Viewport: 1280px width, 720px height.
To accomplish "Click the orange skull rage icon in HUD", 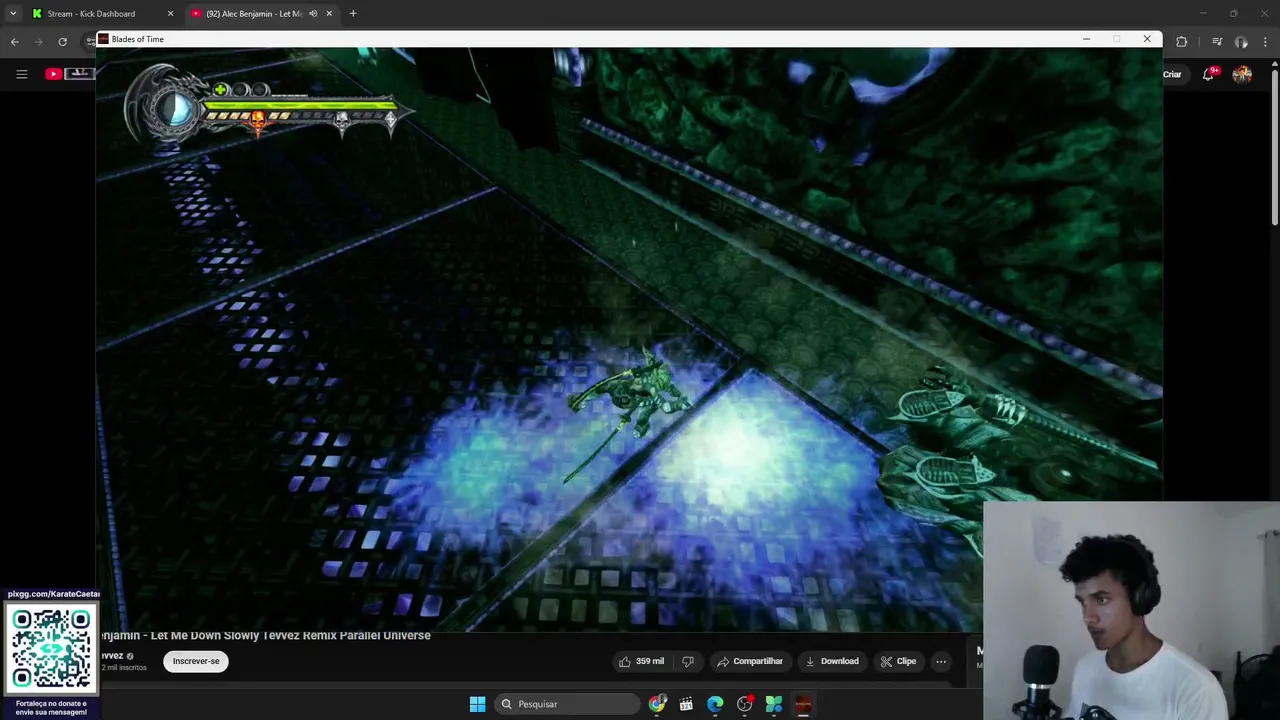I will tap(258, 121).
